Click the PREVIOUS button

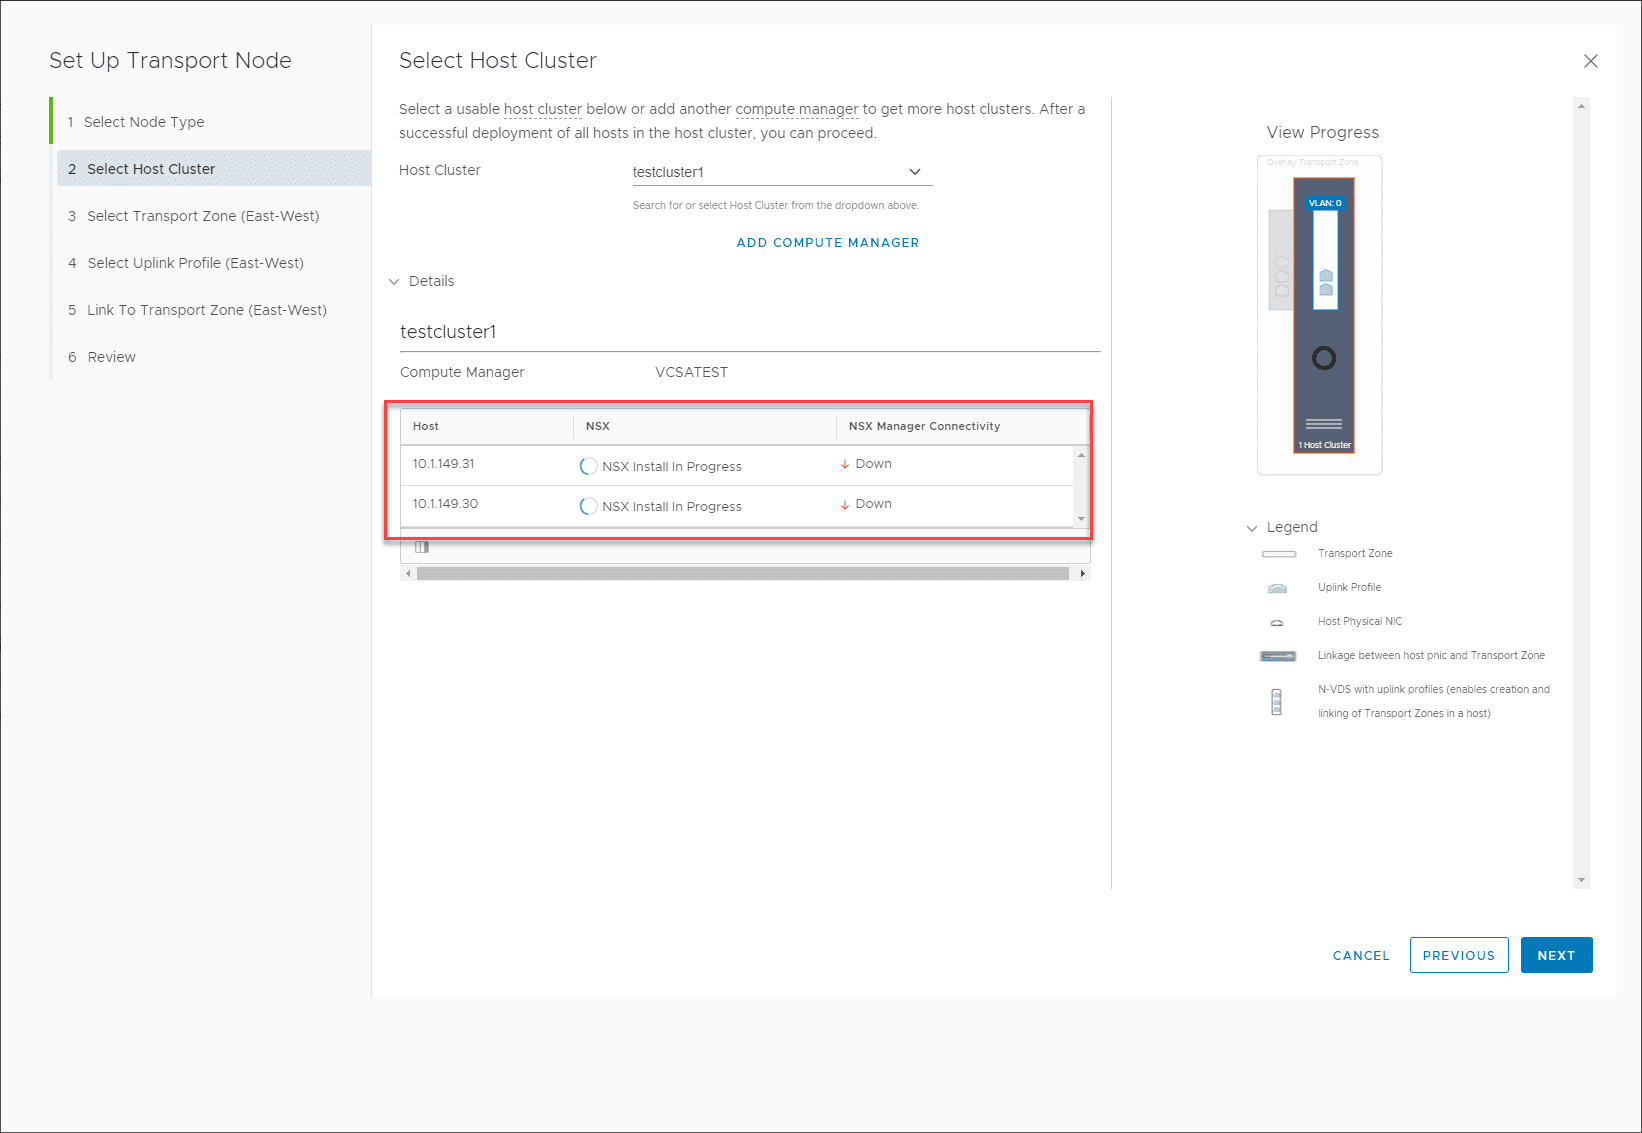coord(1458,955)
